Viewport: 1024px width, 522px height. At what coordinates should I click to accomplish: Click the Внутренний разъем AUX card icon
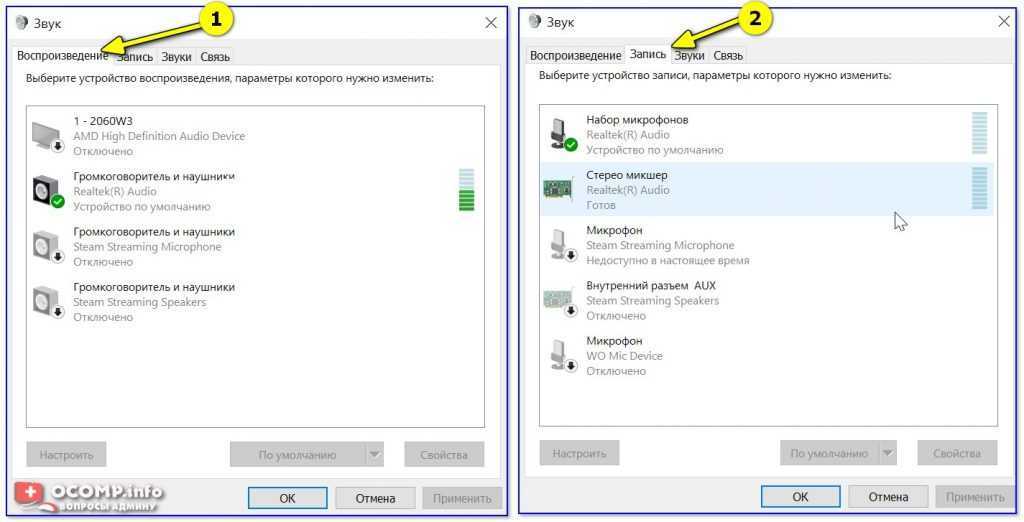pos(560,301)
